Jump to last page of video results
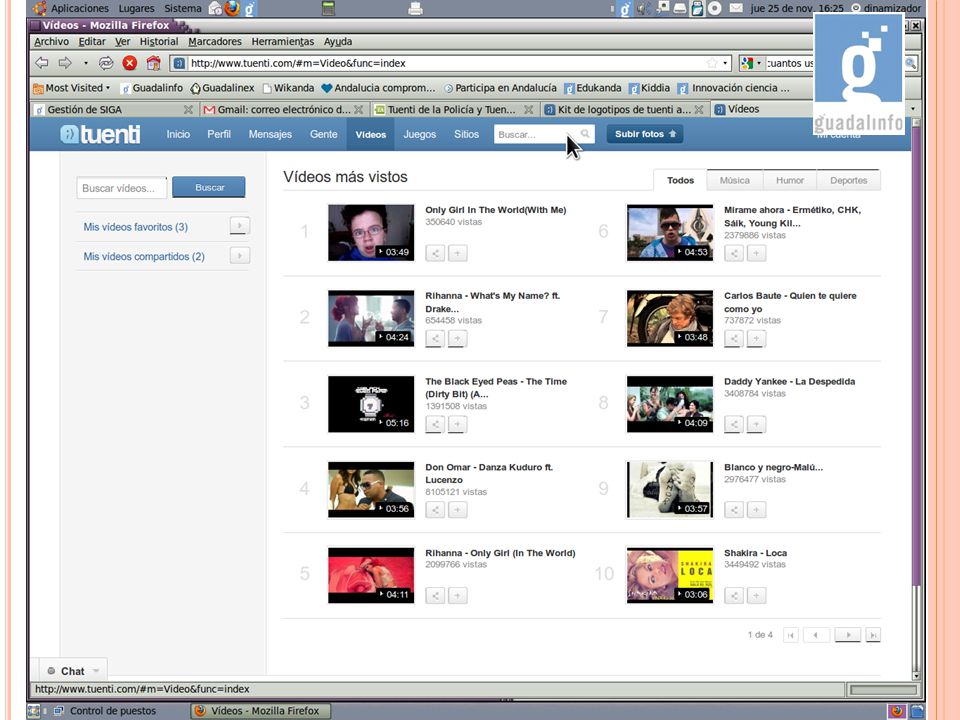This screenshot has width=960, height=720. coord(874,635)
